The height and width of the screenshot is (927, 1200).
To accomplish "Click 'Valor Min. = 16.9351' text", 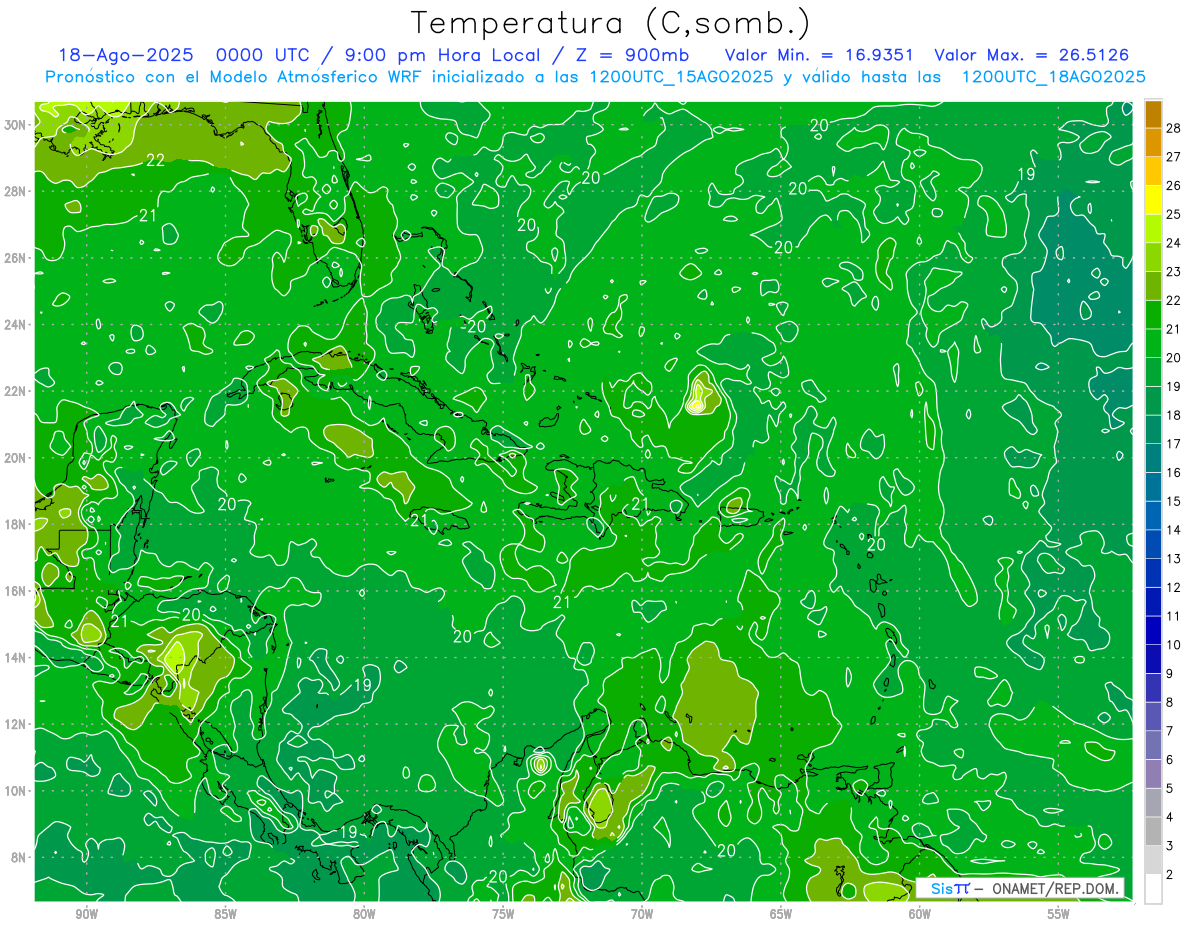I will click(x=820, y=55).
